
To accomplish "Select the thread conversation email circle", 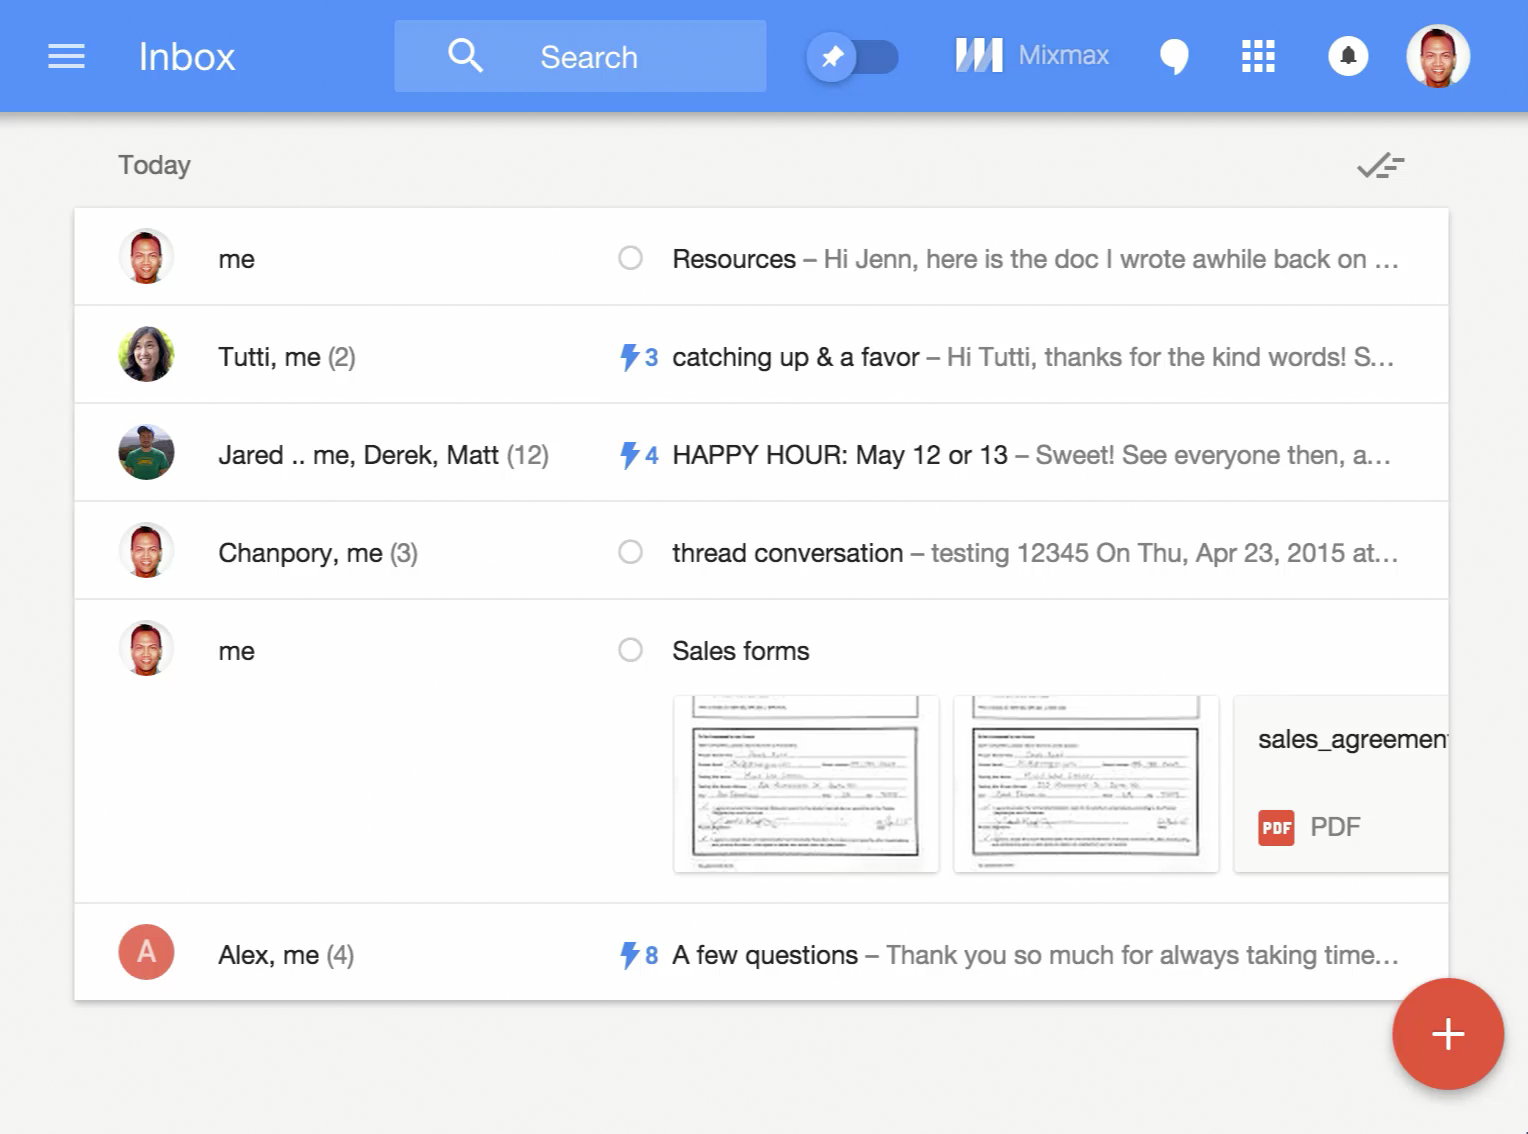I will coord(630,552).
